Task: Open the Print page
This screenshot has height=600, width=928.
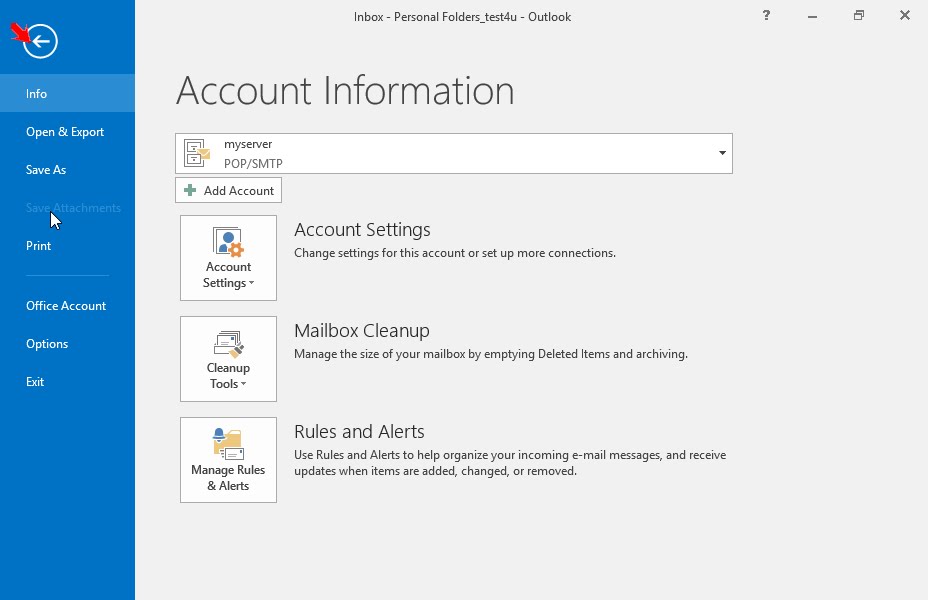Action: pos(67,245)
